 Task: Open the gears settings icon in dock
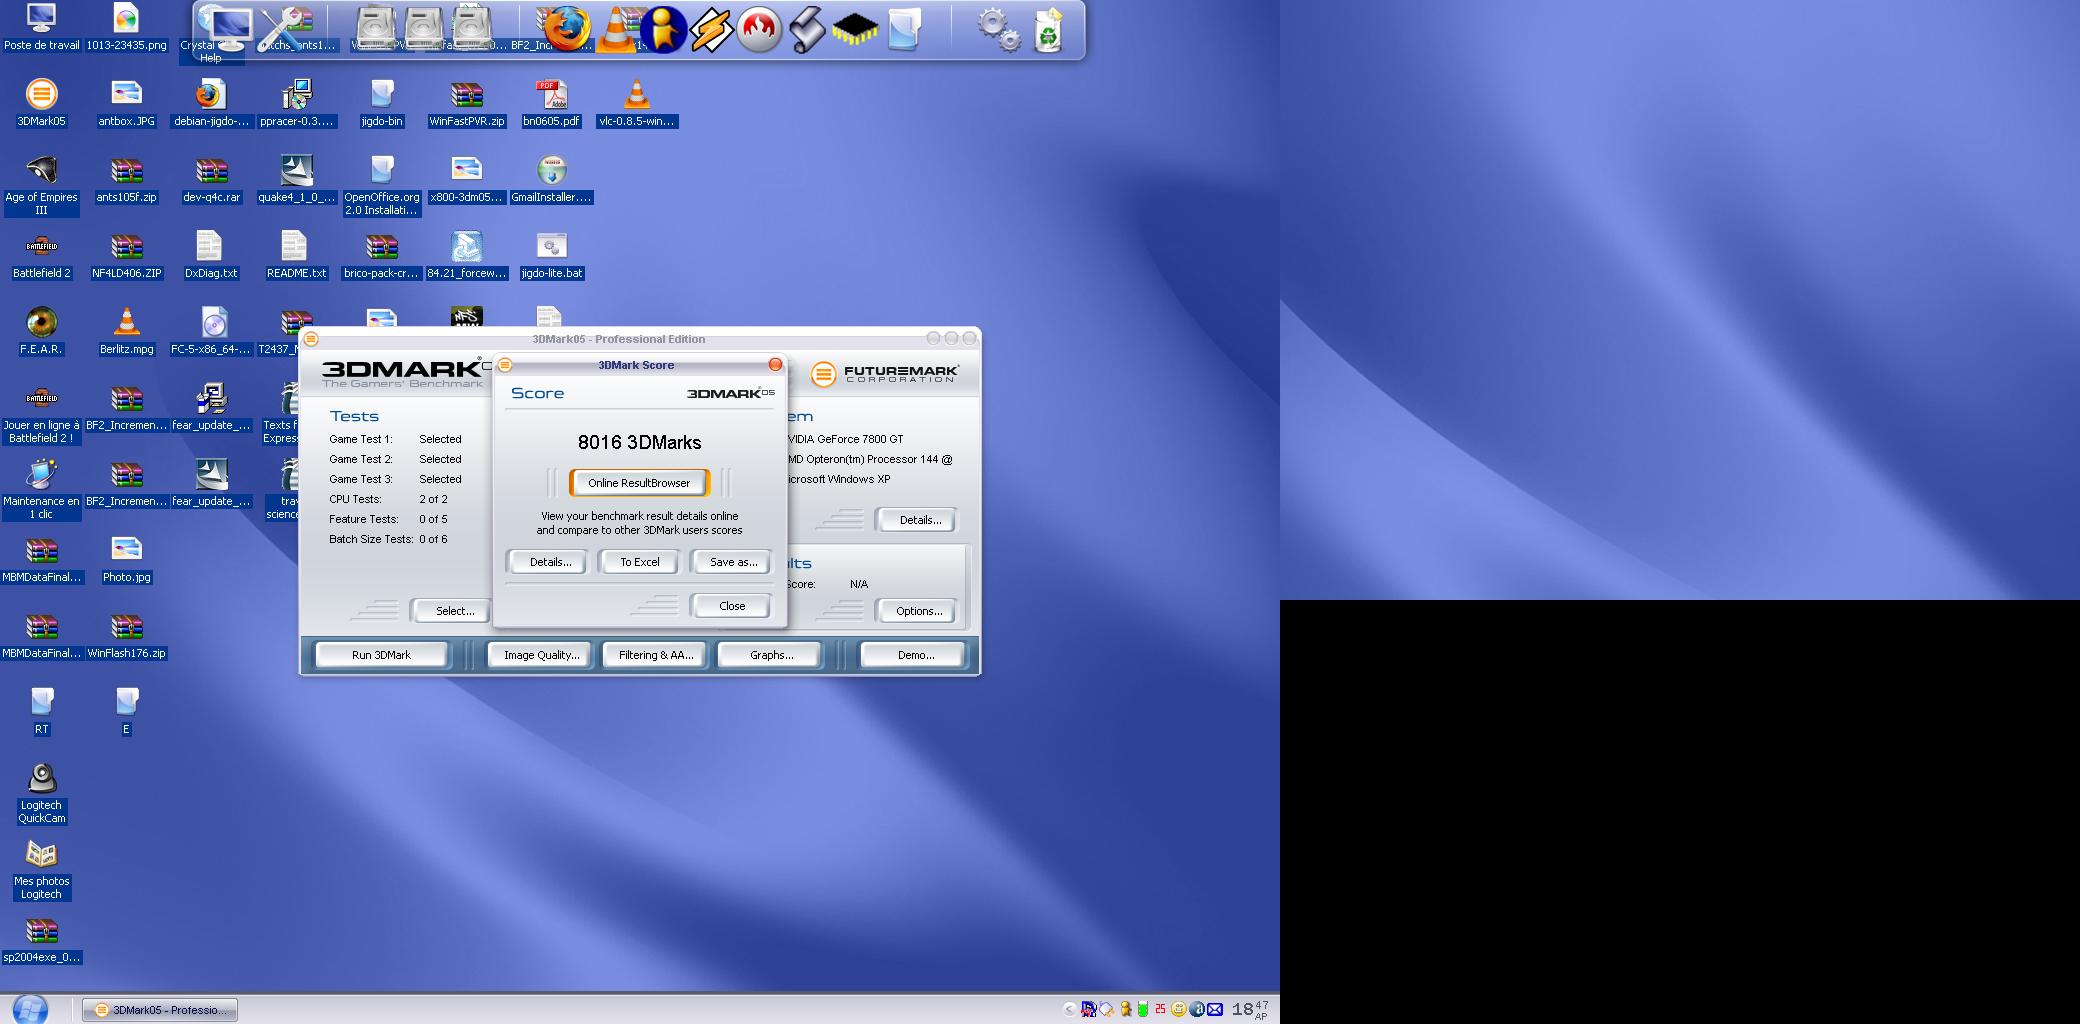pyautogui.click(x=999, y=29)
